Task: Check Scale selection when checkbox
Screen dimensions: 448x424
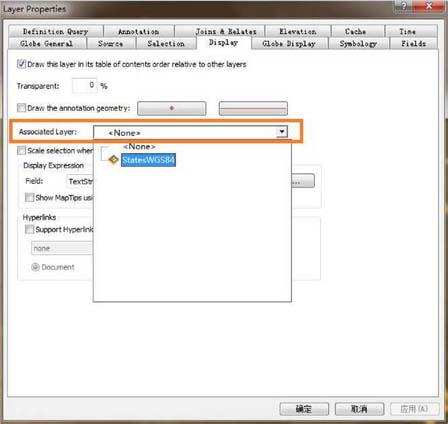Action: tap(21, 150)
